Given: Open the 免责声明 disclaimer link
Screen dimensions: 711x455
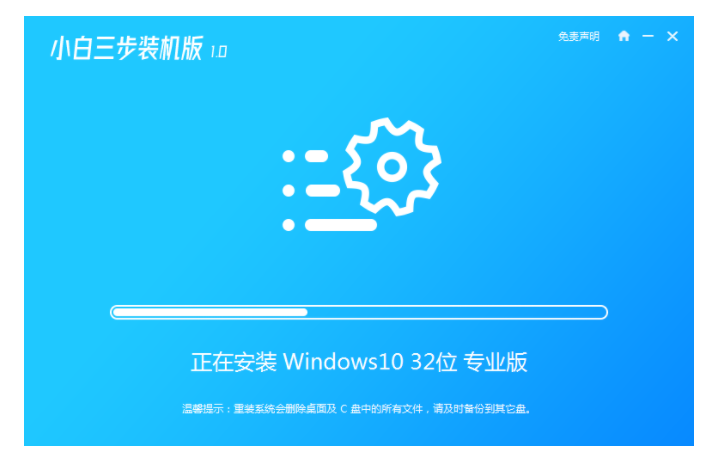Looking at the screenshot, I should 578,36.
